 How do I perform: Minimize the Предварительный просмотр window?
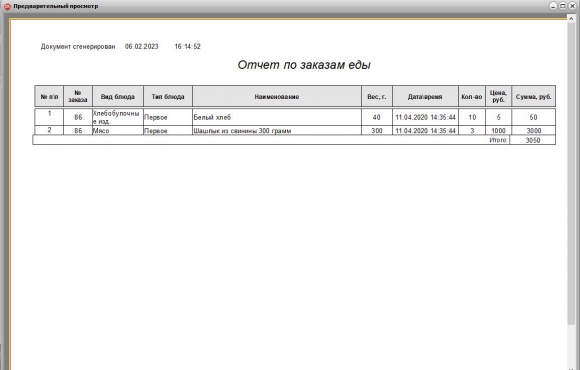pos(553,6)
